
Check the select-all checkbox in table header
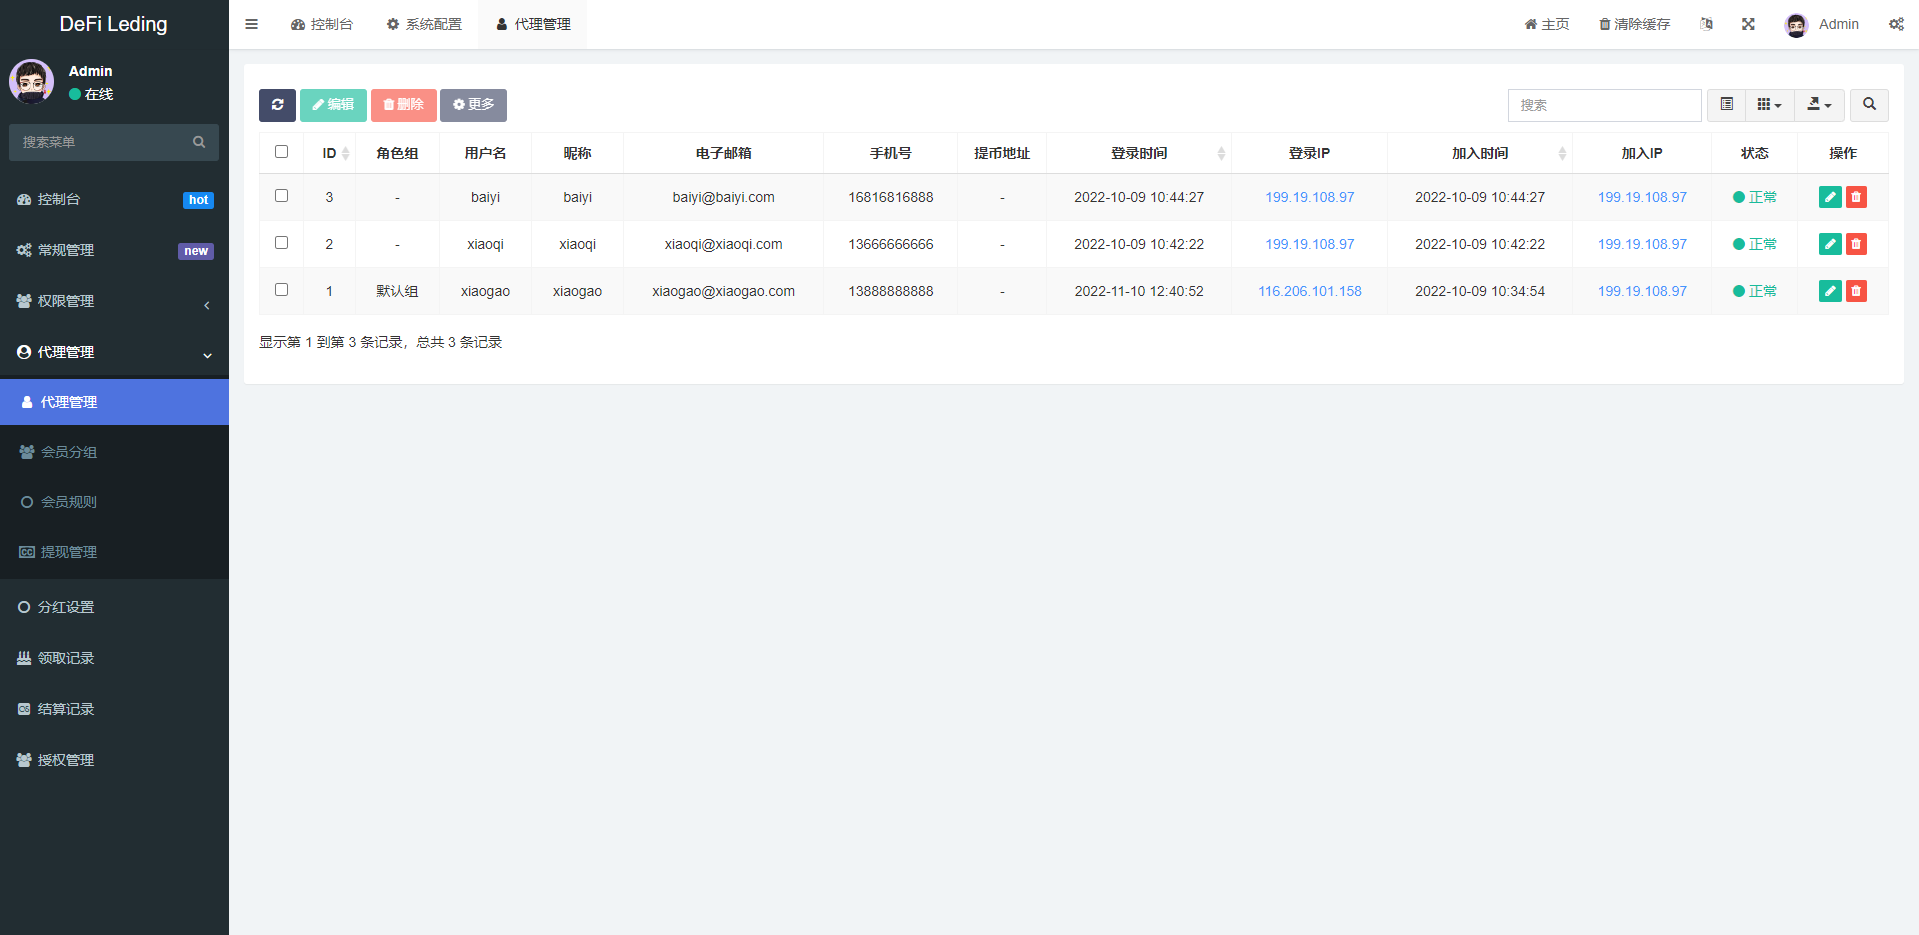coord(281,151)
